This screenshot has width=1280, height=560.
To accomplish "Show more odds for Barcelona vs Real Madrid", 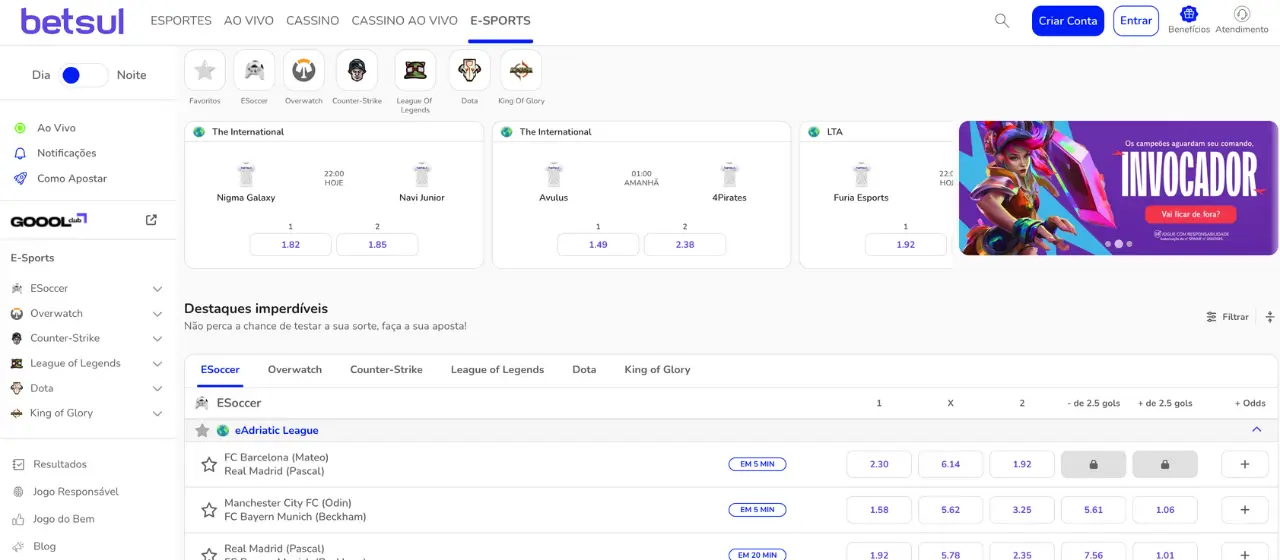I will pos(1245,464).
